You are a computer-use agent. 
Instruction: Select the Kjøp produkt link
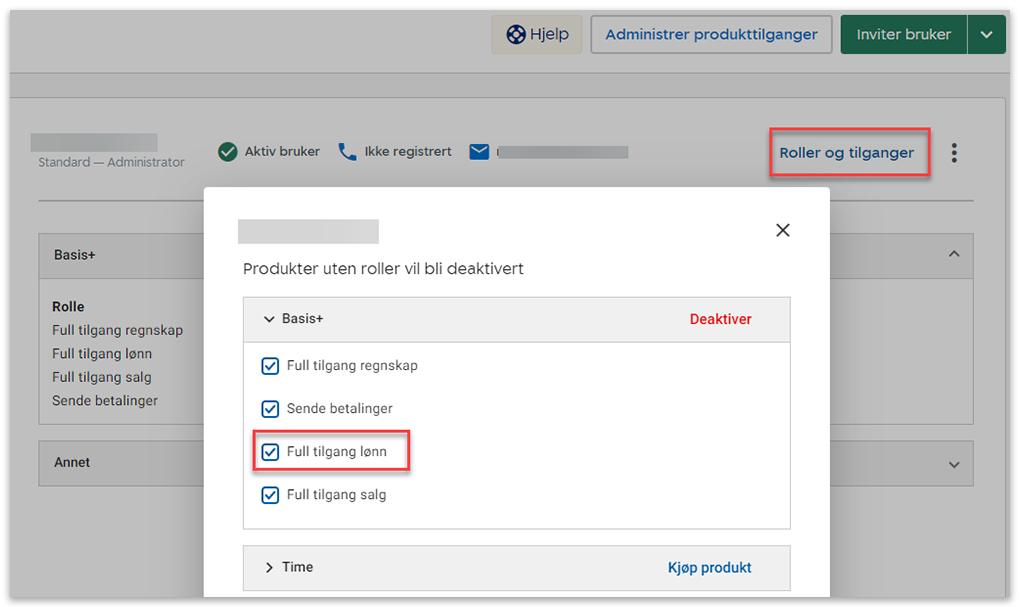click(x=709, y=568)
